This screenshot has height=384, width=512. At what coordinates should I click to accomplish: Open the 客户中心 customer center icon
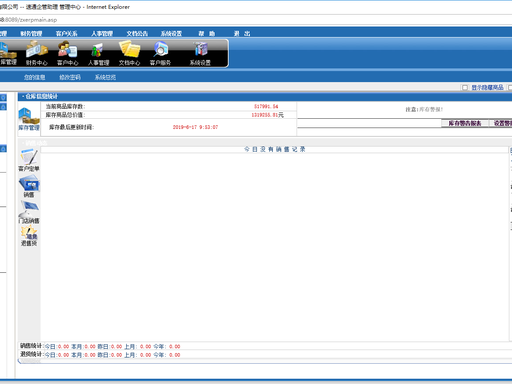coord(67,53)
